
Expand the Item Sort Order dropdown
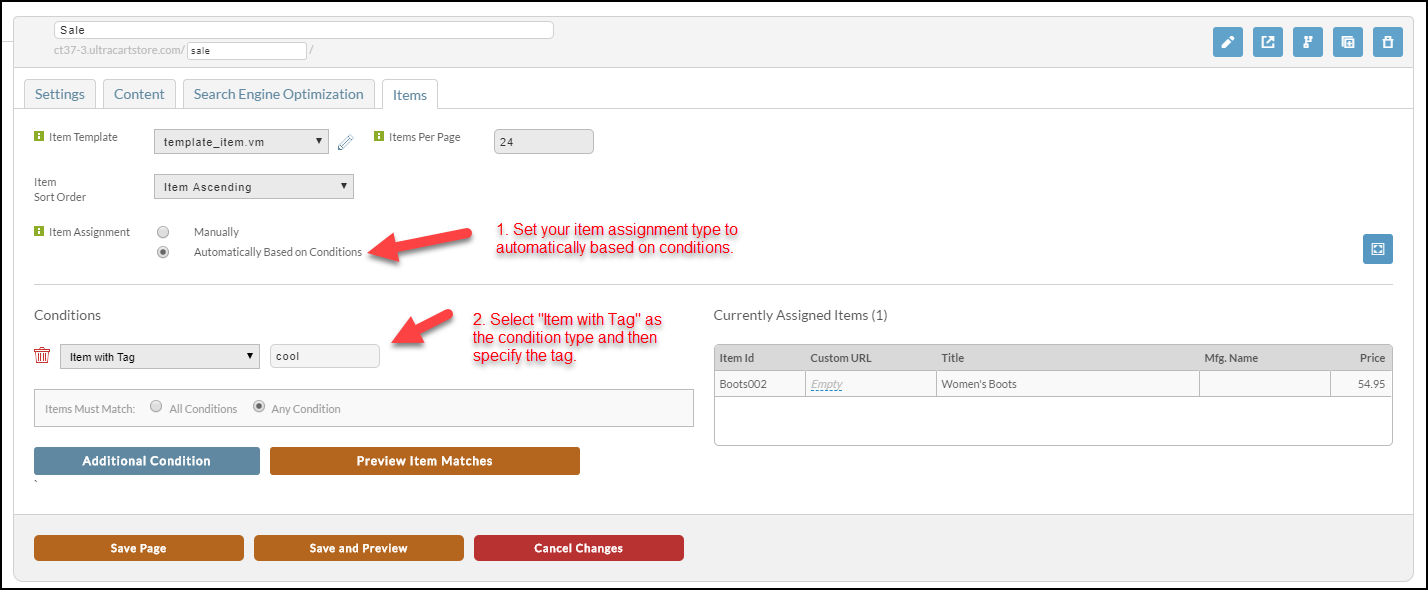tap(254, 187)
